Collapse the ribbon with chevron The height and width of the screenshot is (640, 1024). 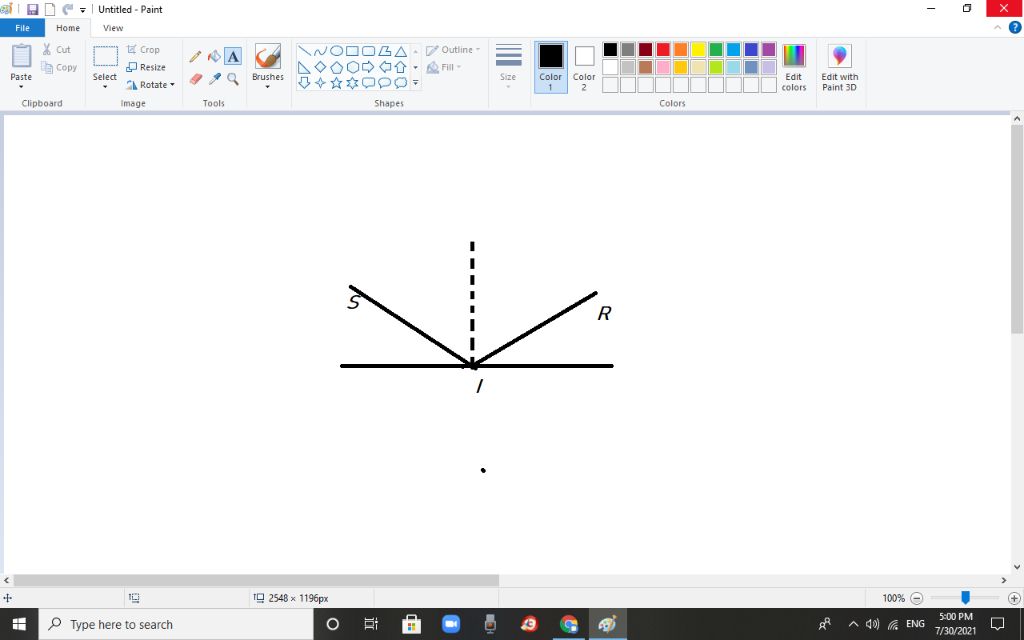coord(997,27)
